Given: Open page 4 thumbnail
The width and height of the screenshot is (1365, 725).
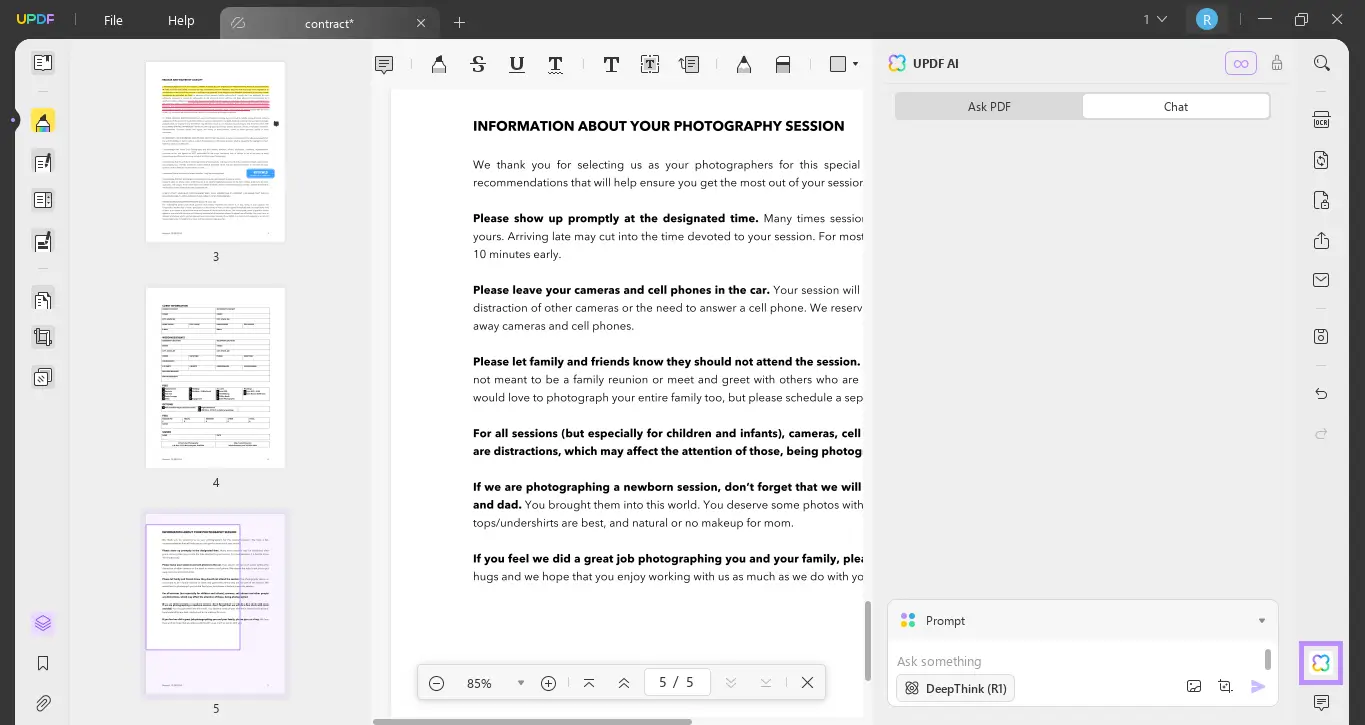Looking at the screenshot, I should point(215,378).
